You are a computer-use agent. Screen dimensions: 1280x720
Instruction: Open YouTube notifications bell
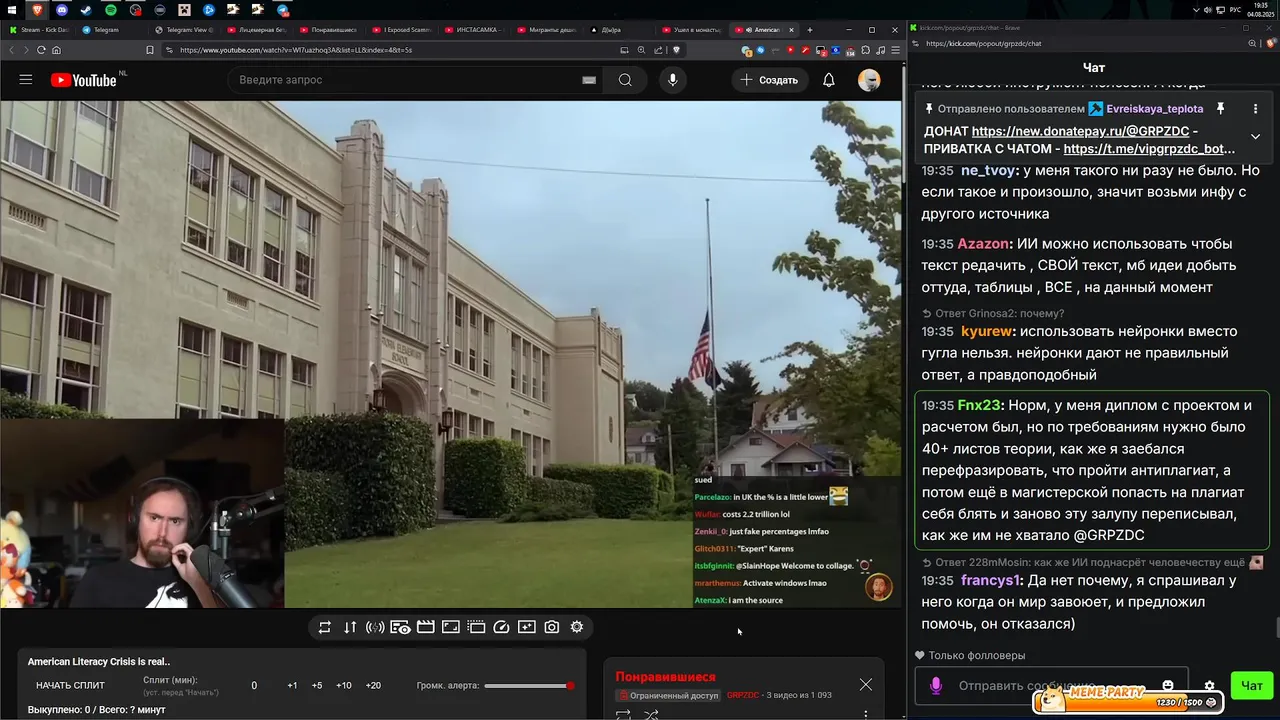(x=829, y=80)
